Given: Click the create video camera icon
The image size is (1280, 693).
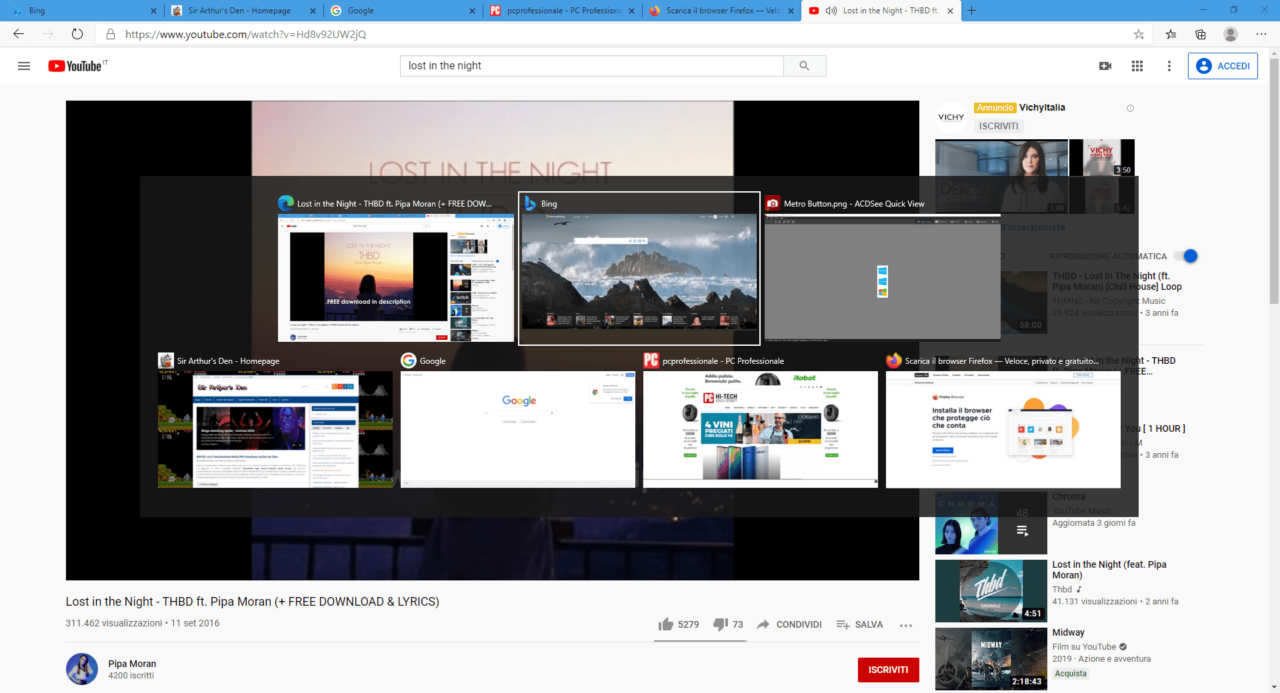Looking at the screenshot, I should [1105, 66].
